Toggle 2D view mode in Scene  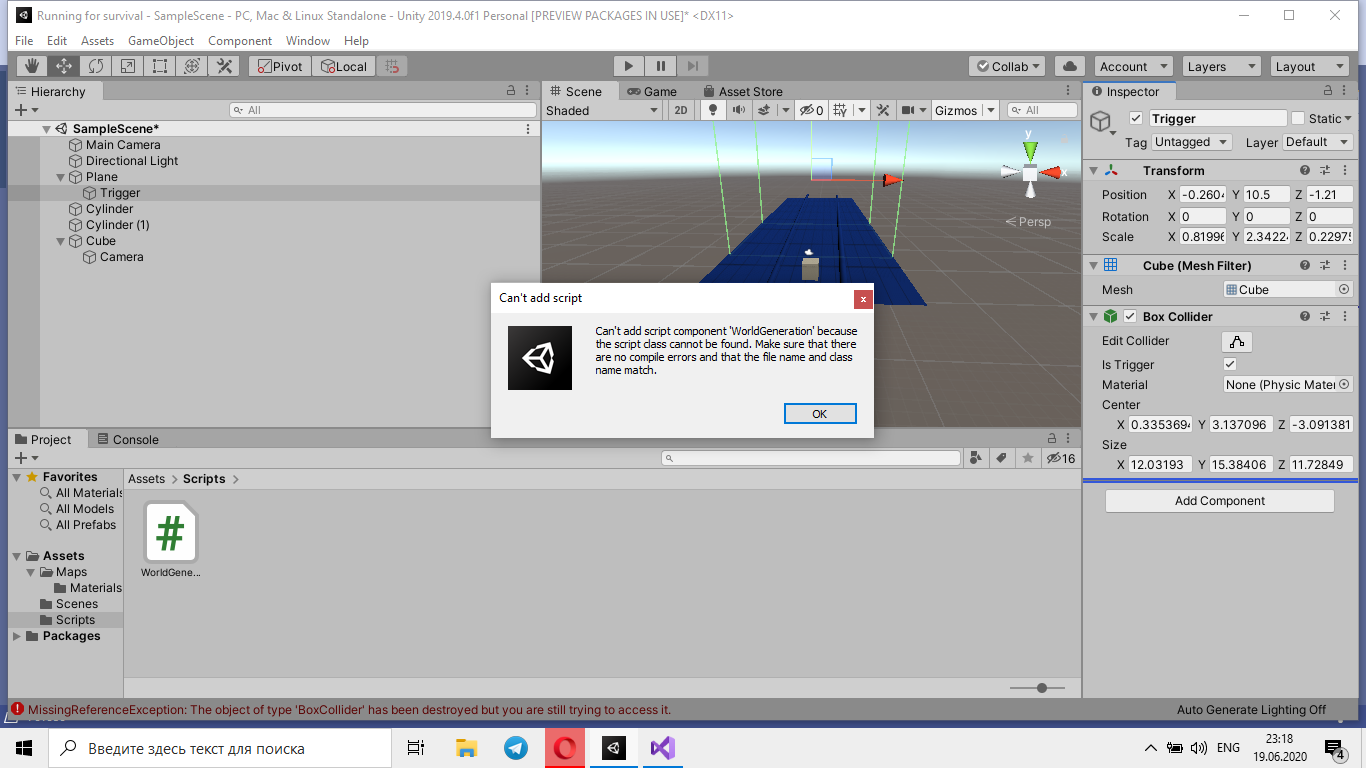tap(681, 110)
